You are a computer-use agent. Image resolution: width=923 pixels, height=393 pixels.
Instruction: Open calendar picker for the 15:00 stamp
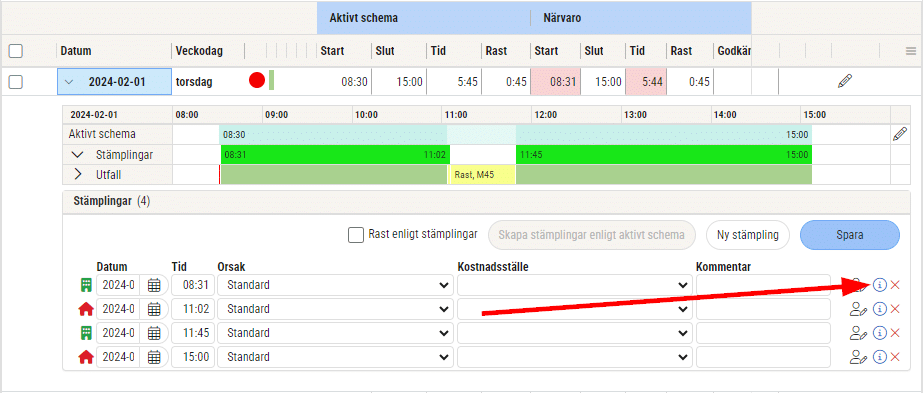point(154,357)
